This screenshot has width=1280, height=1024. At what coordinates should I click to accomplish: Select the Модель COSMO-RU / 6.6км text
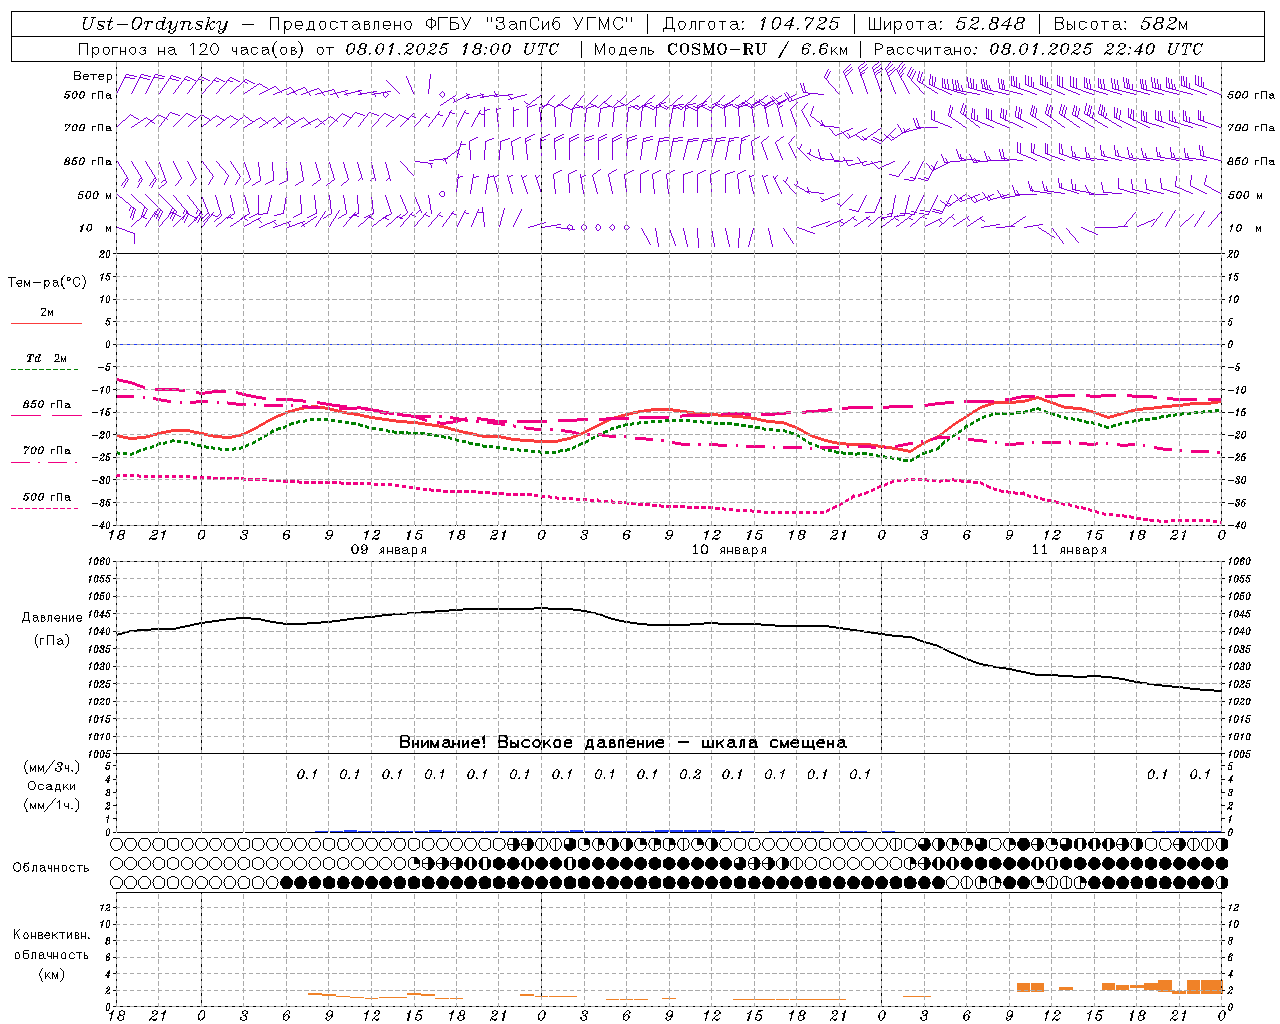(x=720, y=49)
